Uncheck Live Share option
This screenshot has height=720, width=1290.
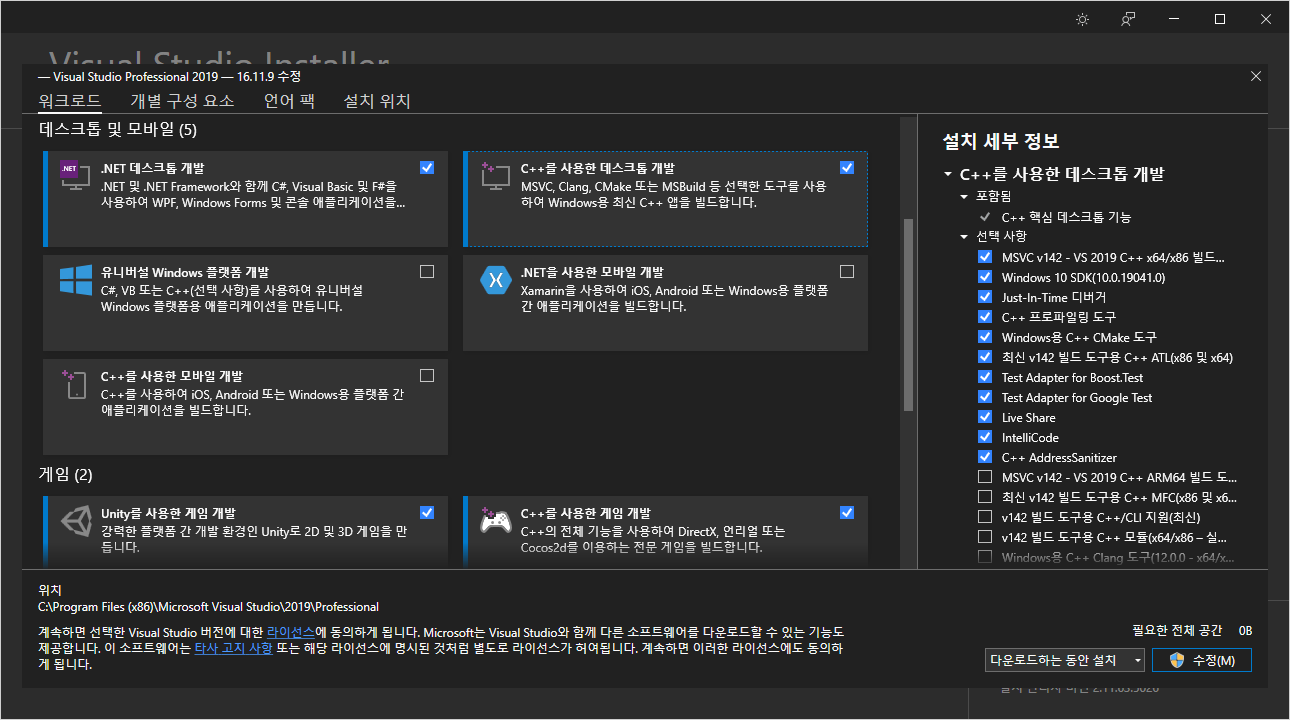(x=985, y=417)
